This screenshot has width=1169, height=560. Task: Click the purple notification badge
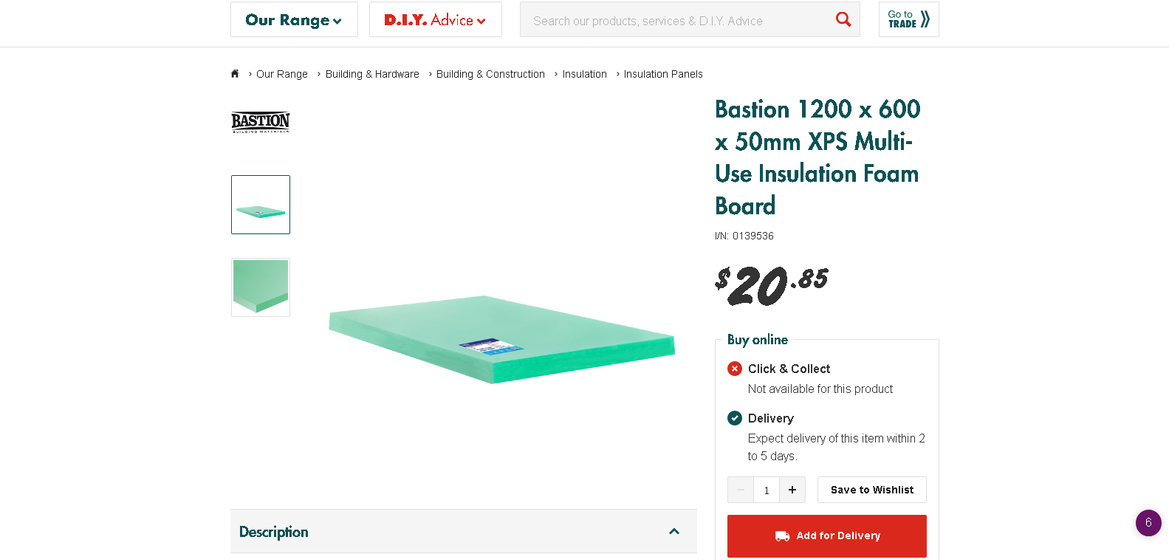[1148, 523]
